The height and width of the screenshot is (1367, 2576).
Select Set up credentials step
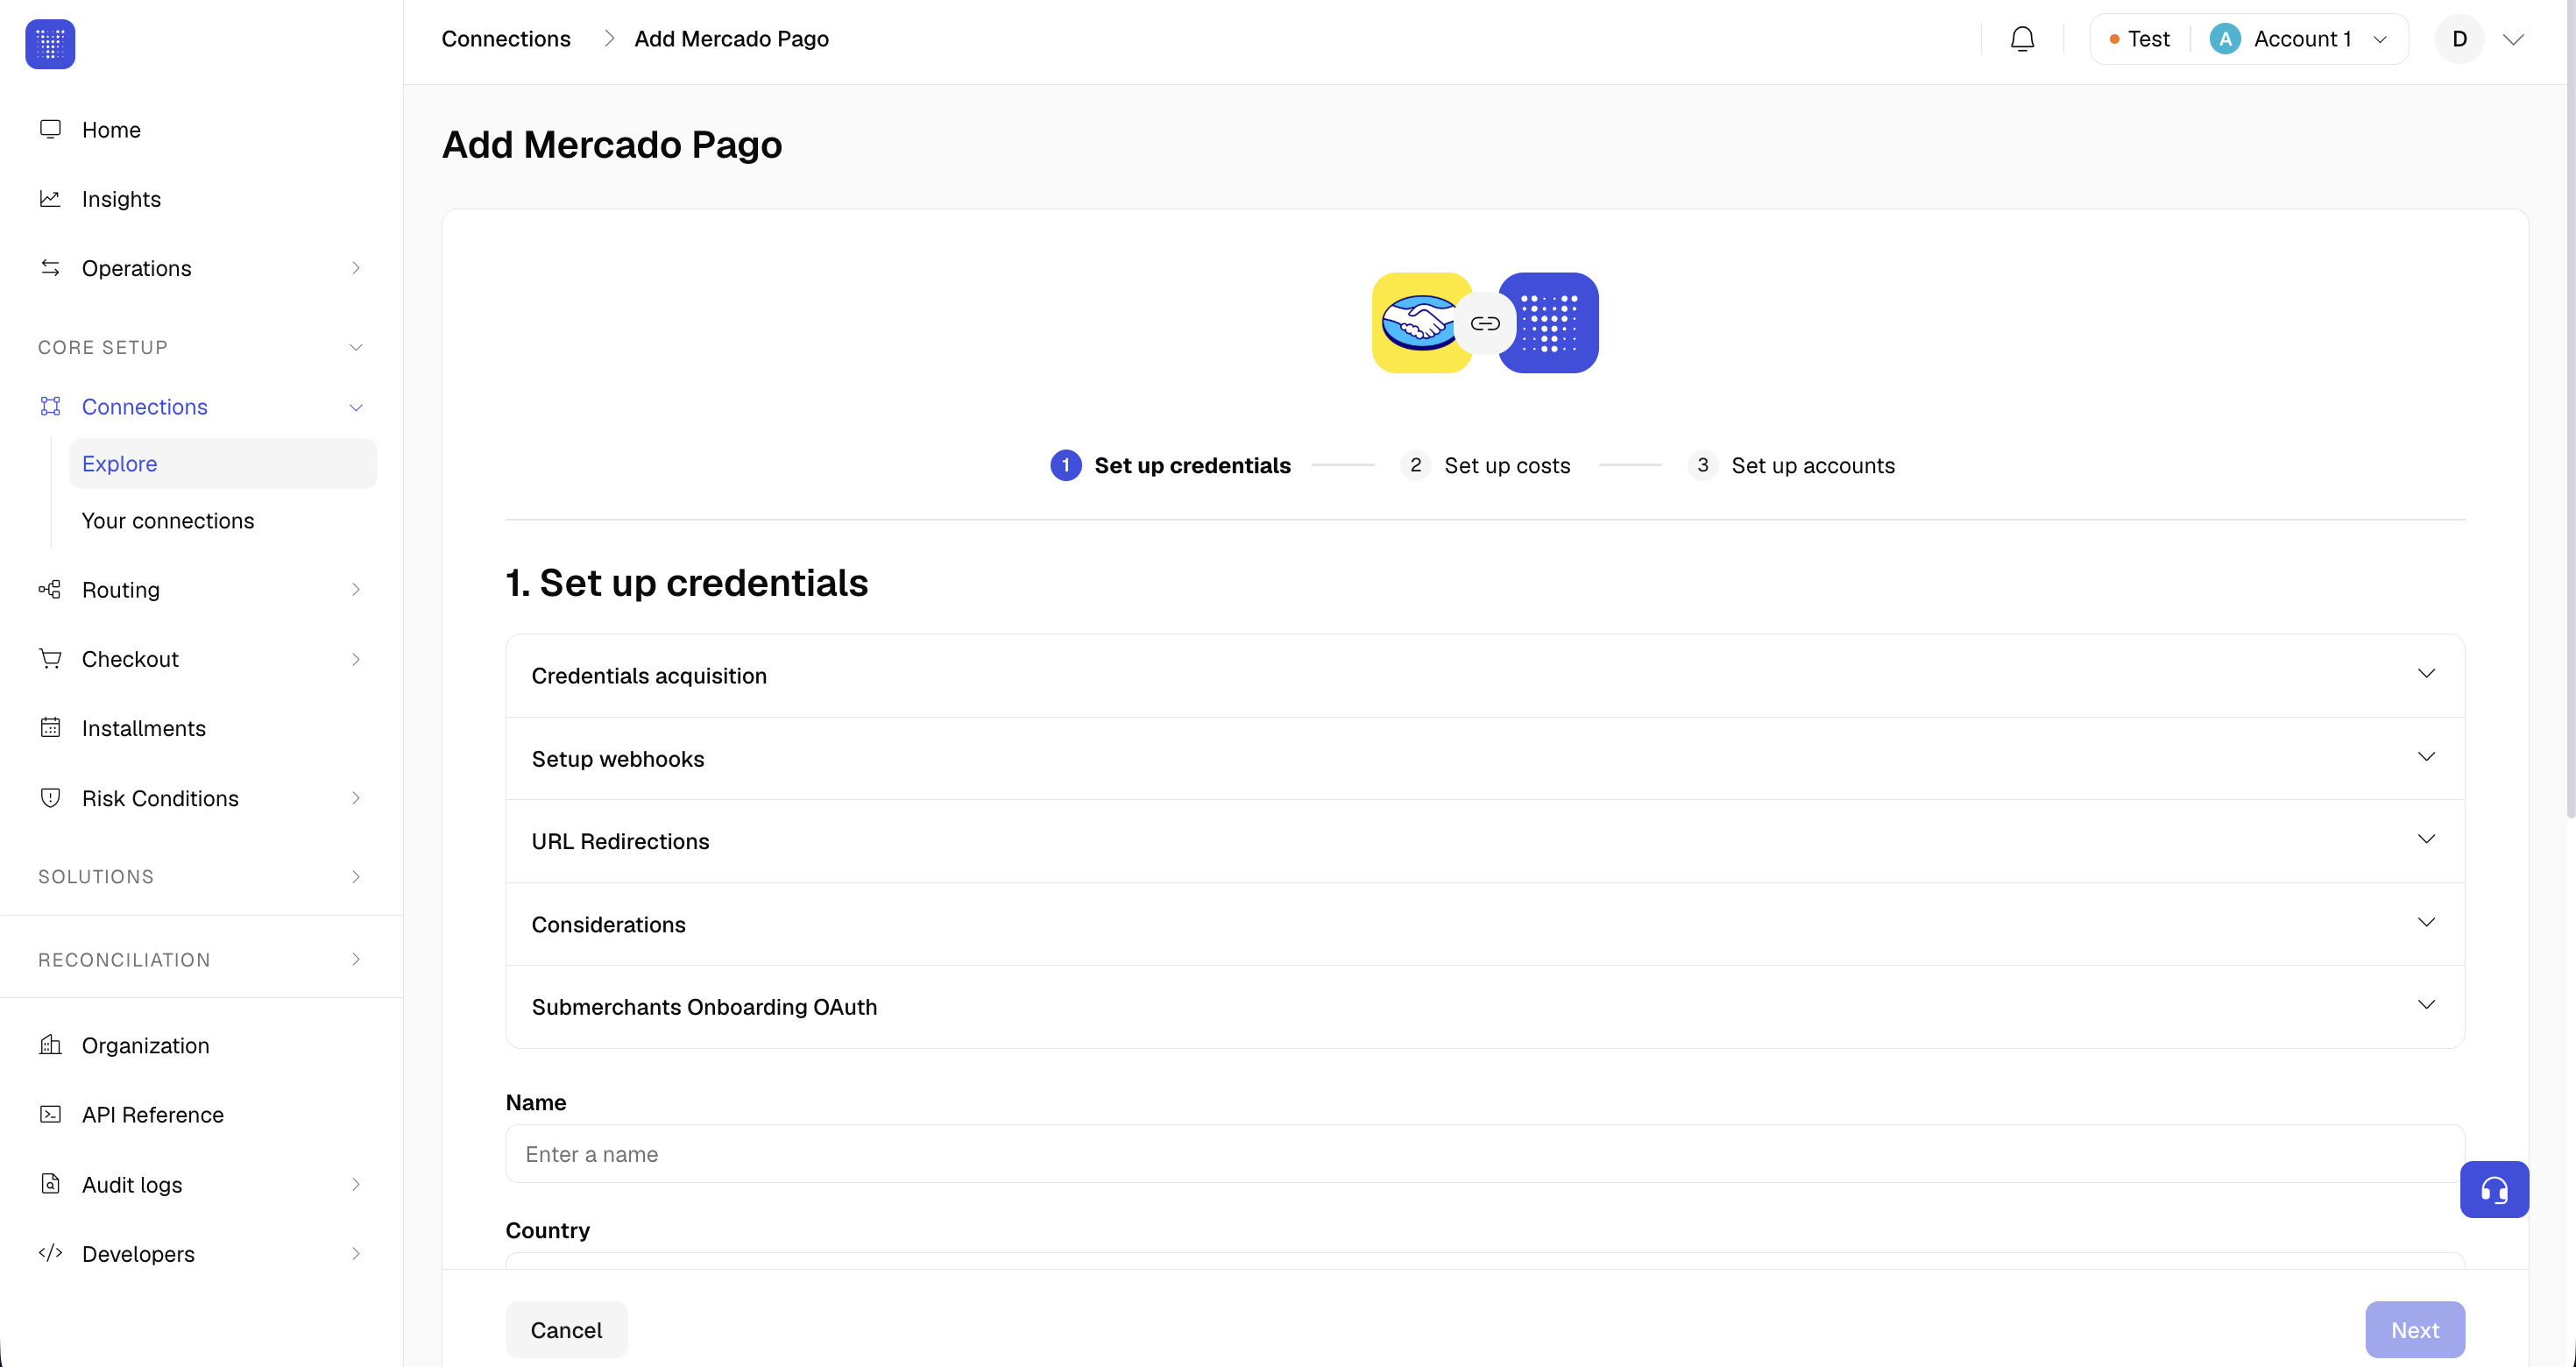(1171, 465)
